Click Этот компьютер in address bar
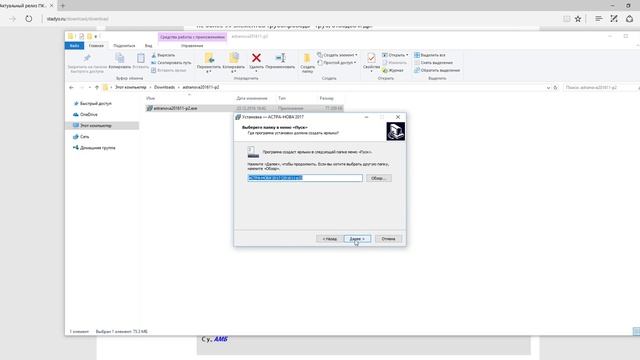Viewport: 640px width, 360px height. click(x=130, y=87)
